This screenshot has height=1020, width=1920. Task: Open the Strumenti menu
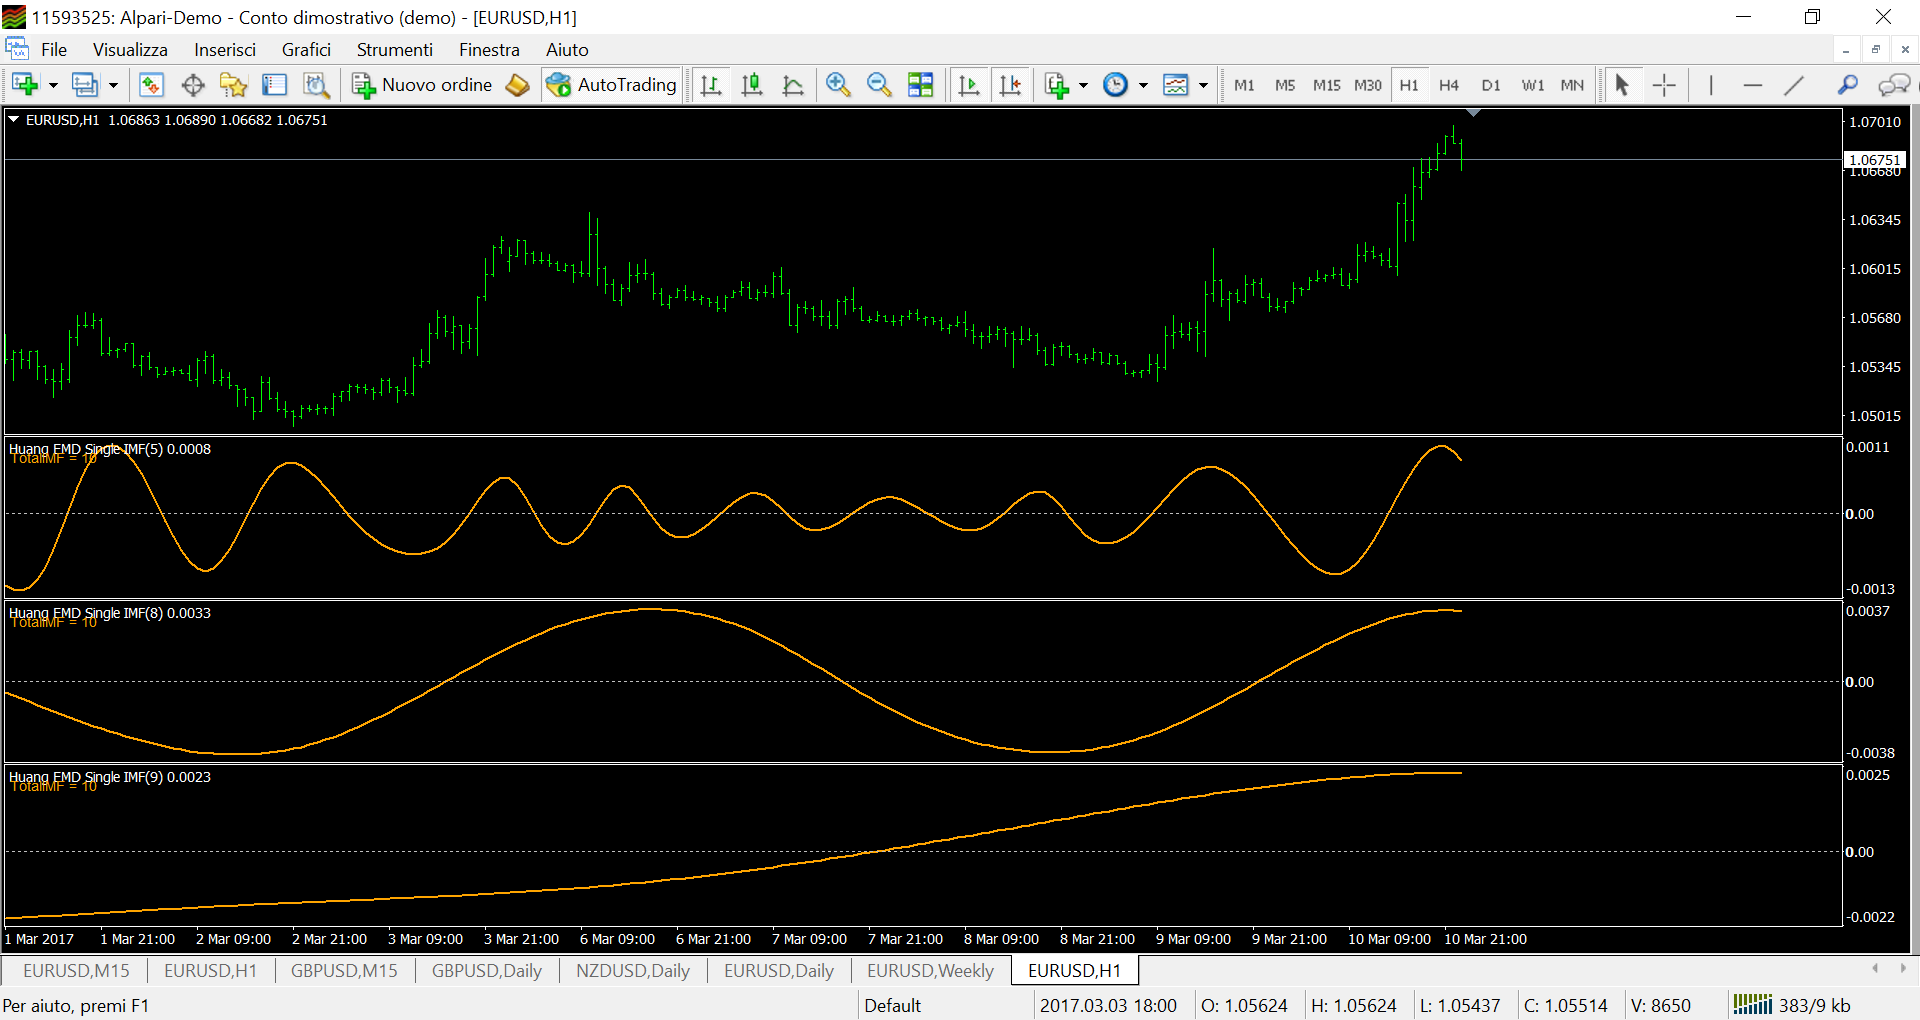394,50
